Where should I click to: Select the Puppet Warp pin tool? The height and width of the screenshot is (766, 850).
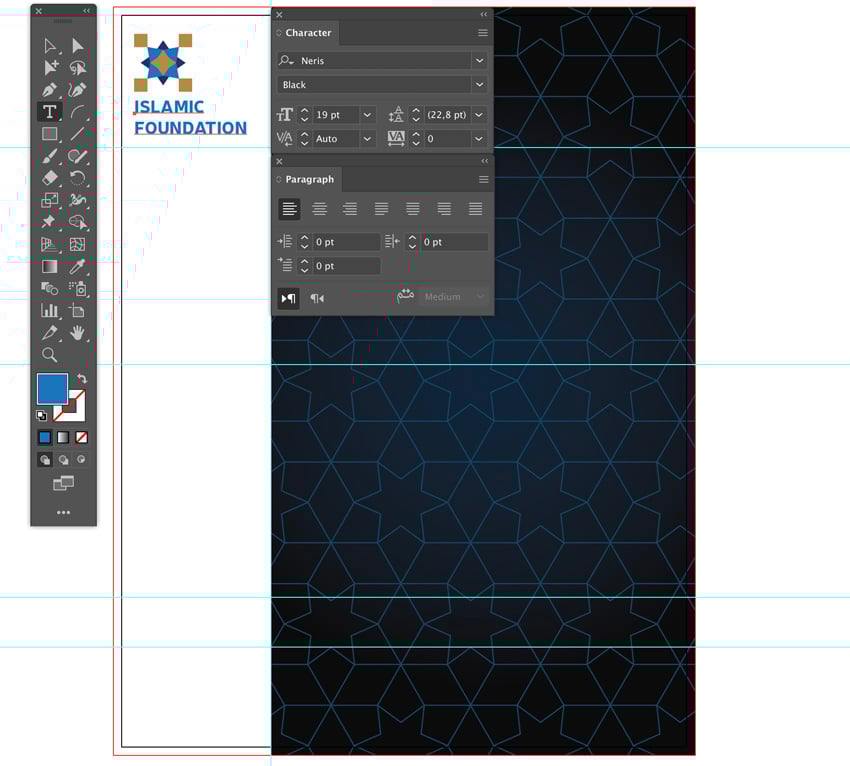(x=49, y=222)
